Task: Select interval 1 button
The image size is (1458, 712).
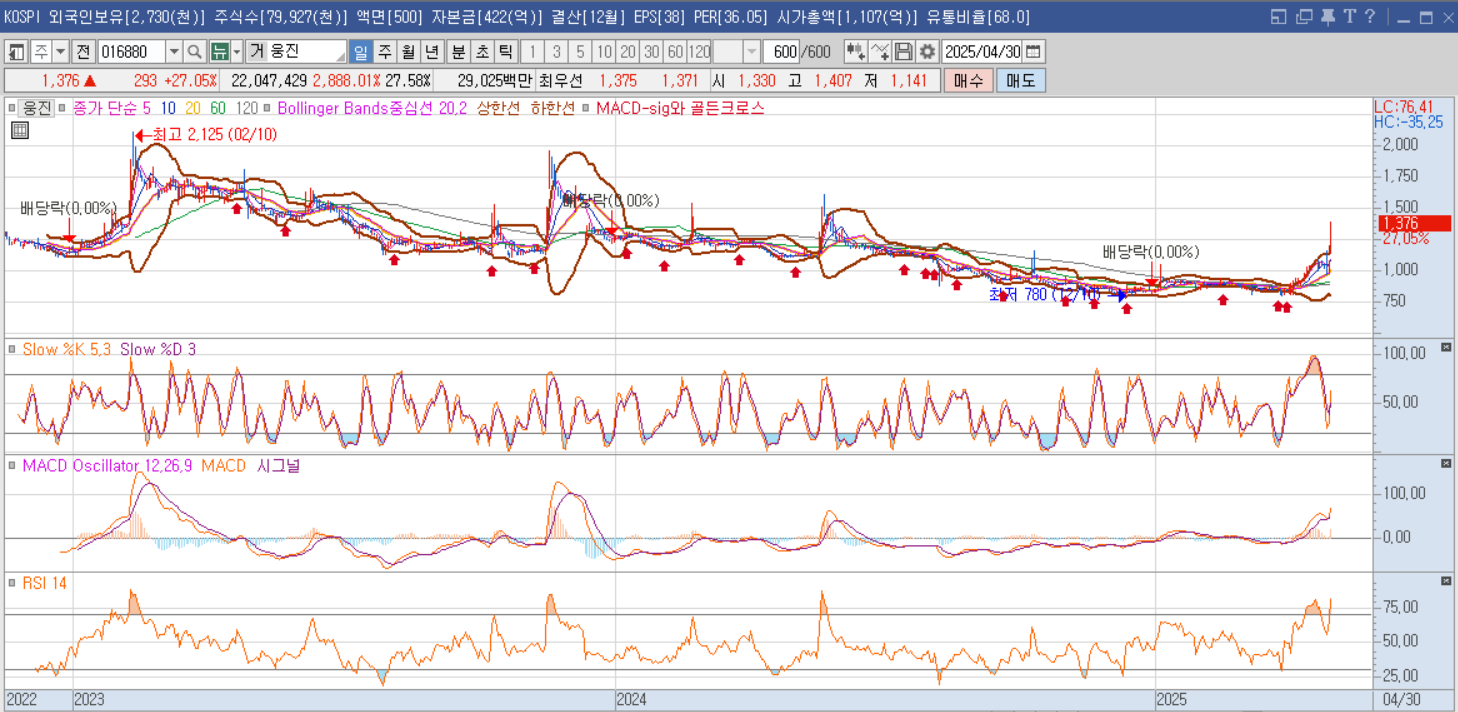Action: pyautogui.click(x=532, y=52)
